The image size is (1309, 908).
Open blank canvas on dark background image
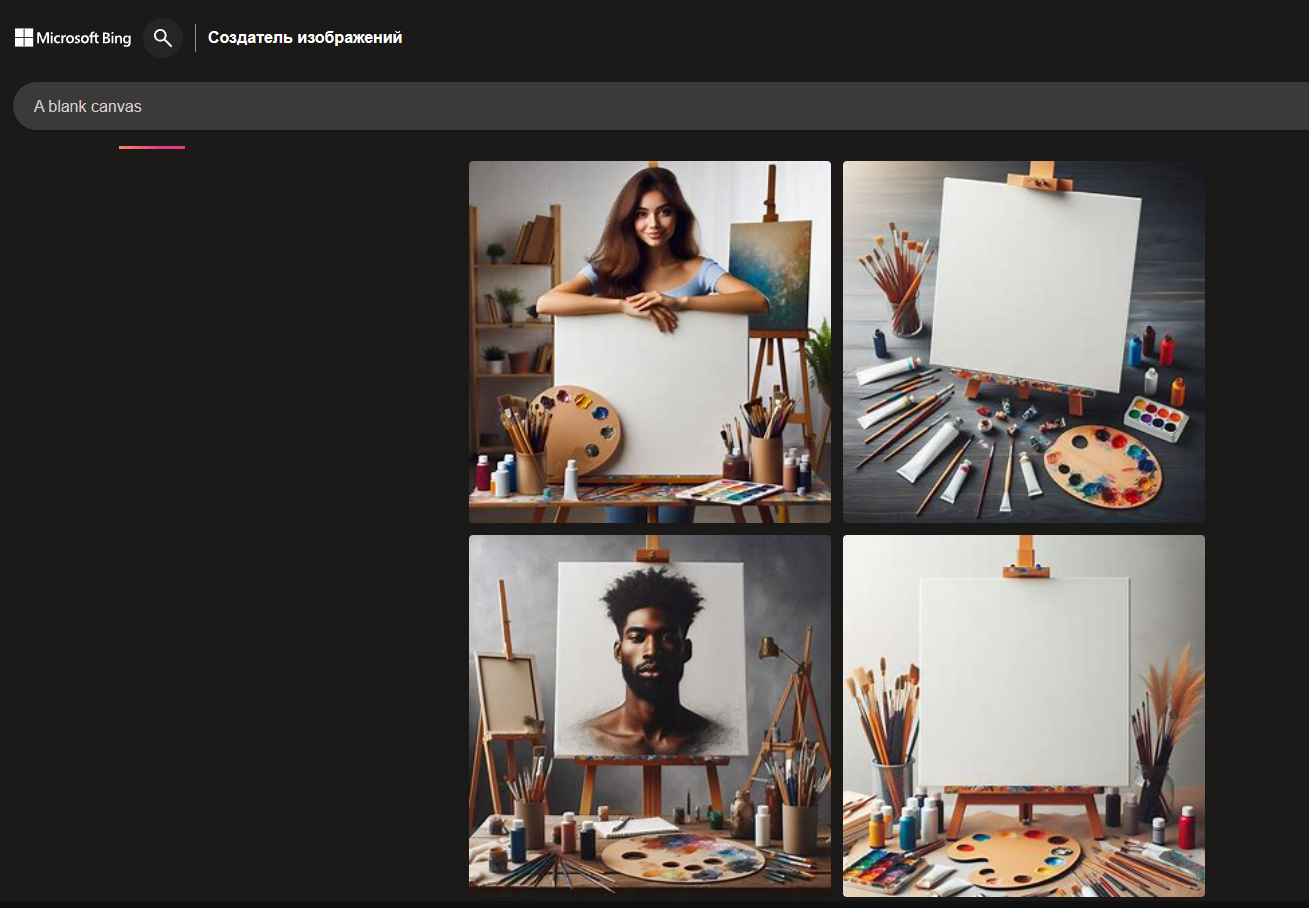tap(1024, 342)
